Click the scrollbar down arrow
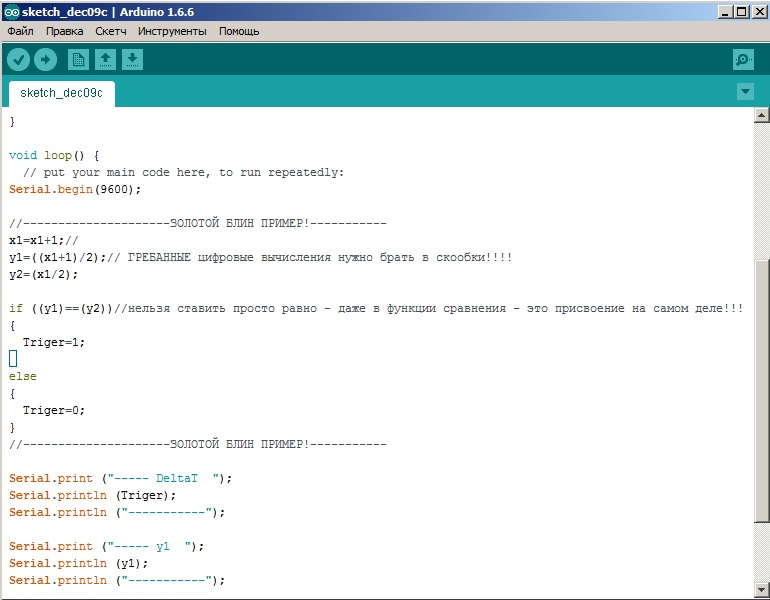The height and width of the screenshot is (600, 770). coord(761,588)
